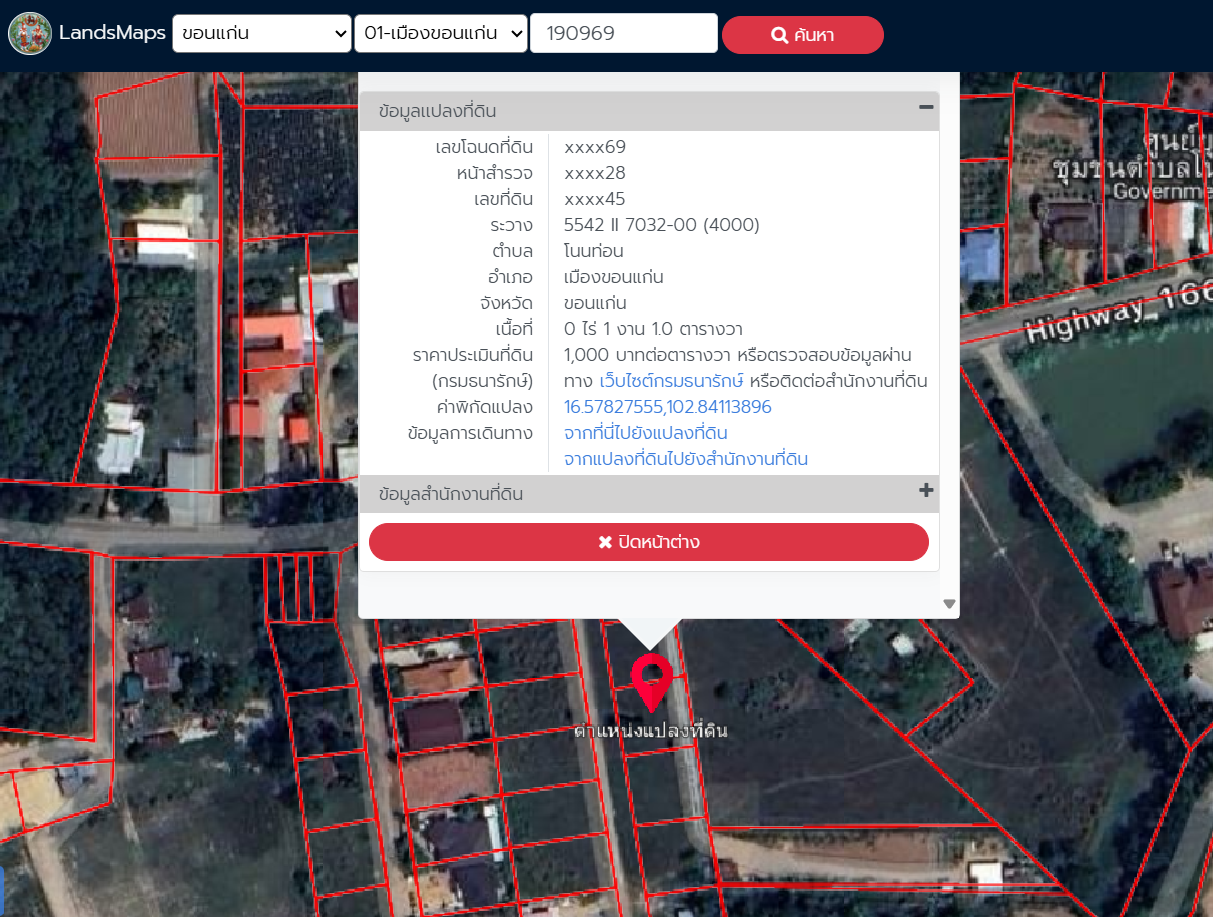This screenshot has width=1213, height=917.
Task: Click the LandsMaps title text
Action: [111, 33]
